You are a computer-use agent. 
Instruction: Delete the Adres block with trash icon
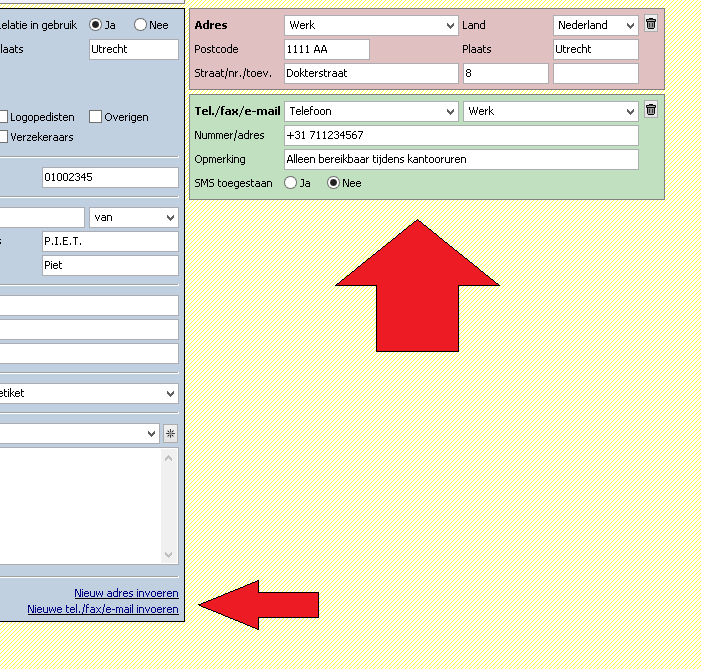(x=651, y=24)
